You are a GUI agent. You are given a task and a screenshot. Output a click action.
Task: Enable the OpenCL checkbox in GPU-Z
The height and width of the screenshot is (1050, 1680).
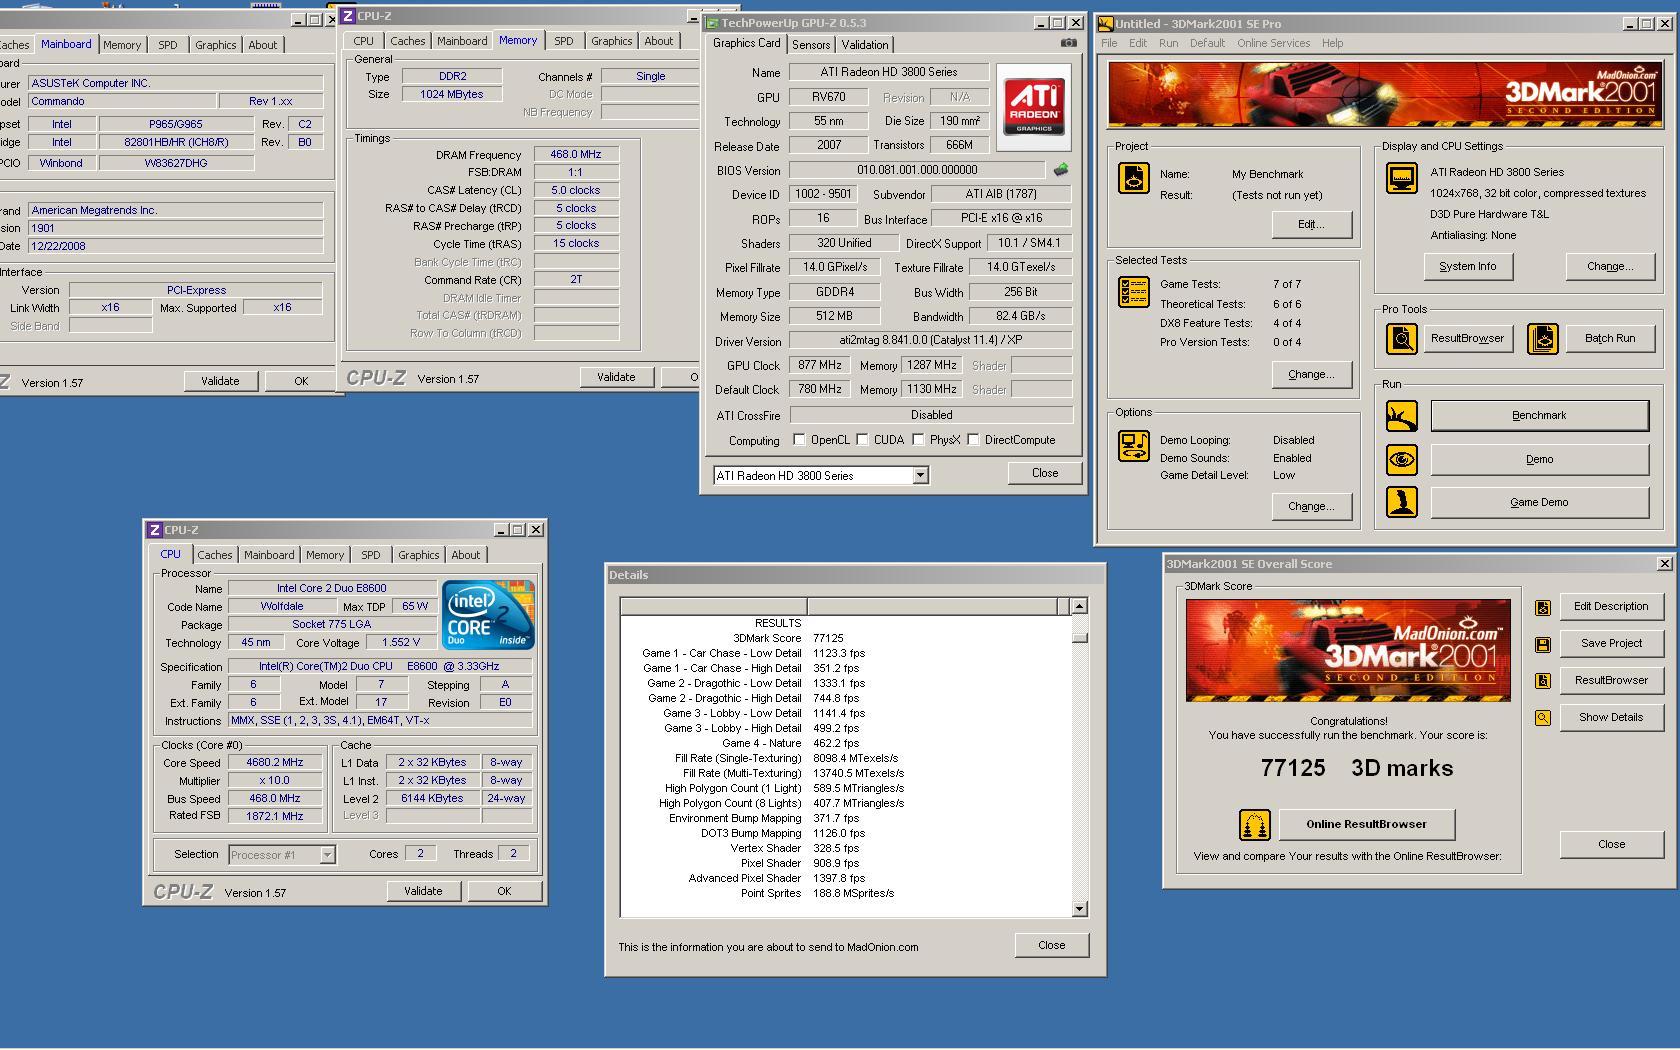[799, 440]
